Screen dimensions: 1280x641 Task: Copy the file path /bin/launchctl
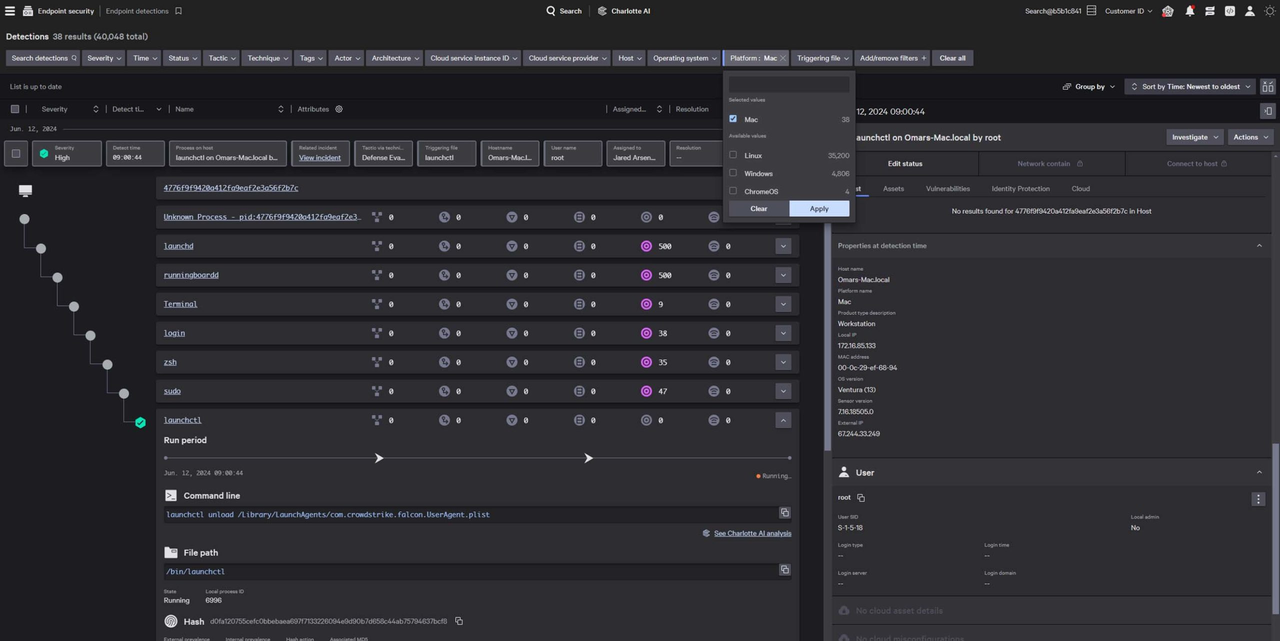point(785,570)
